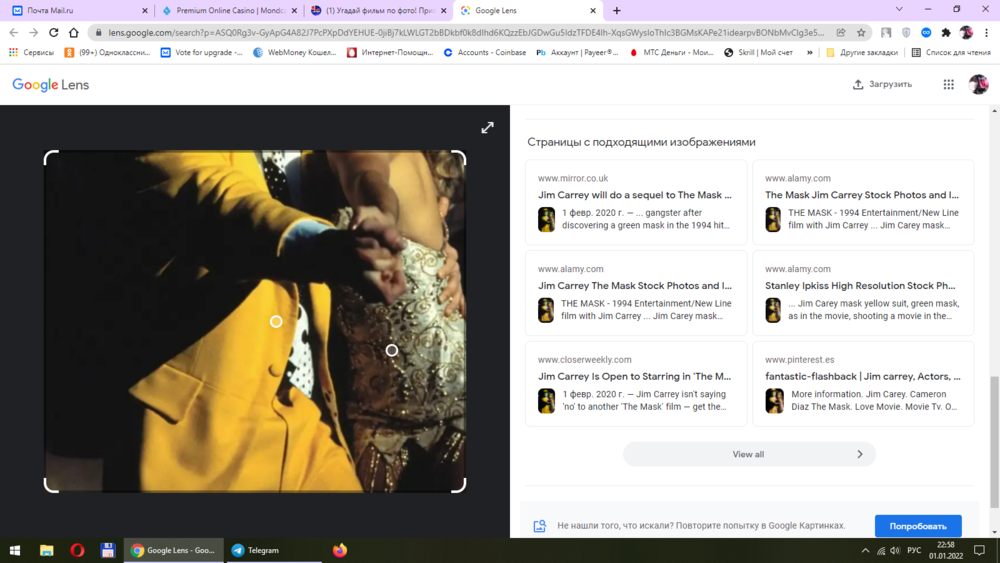The width and height of the screenshot is (1000, 563).
Task: Expand hidden bookmarks with double chevron
Action: tap(810, 52)
